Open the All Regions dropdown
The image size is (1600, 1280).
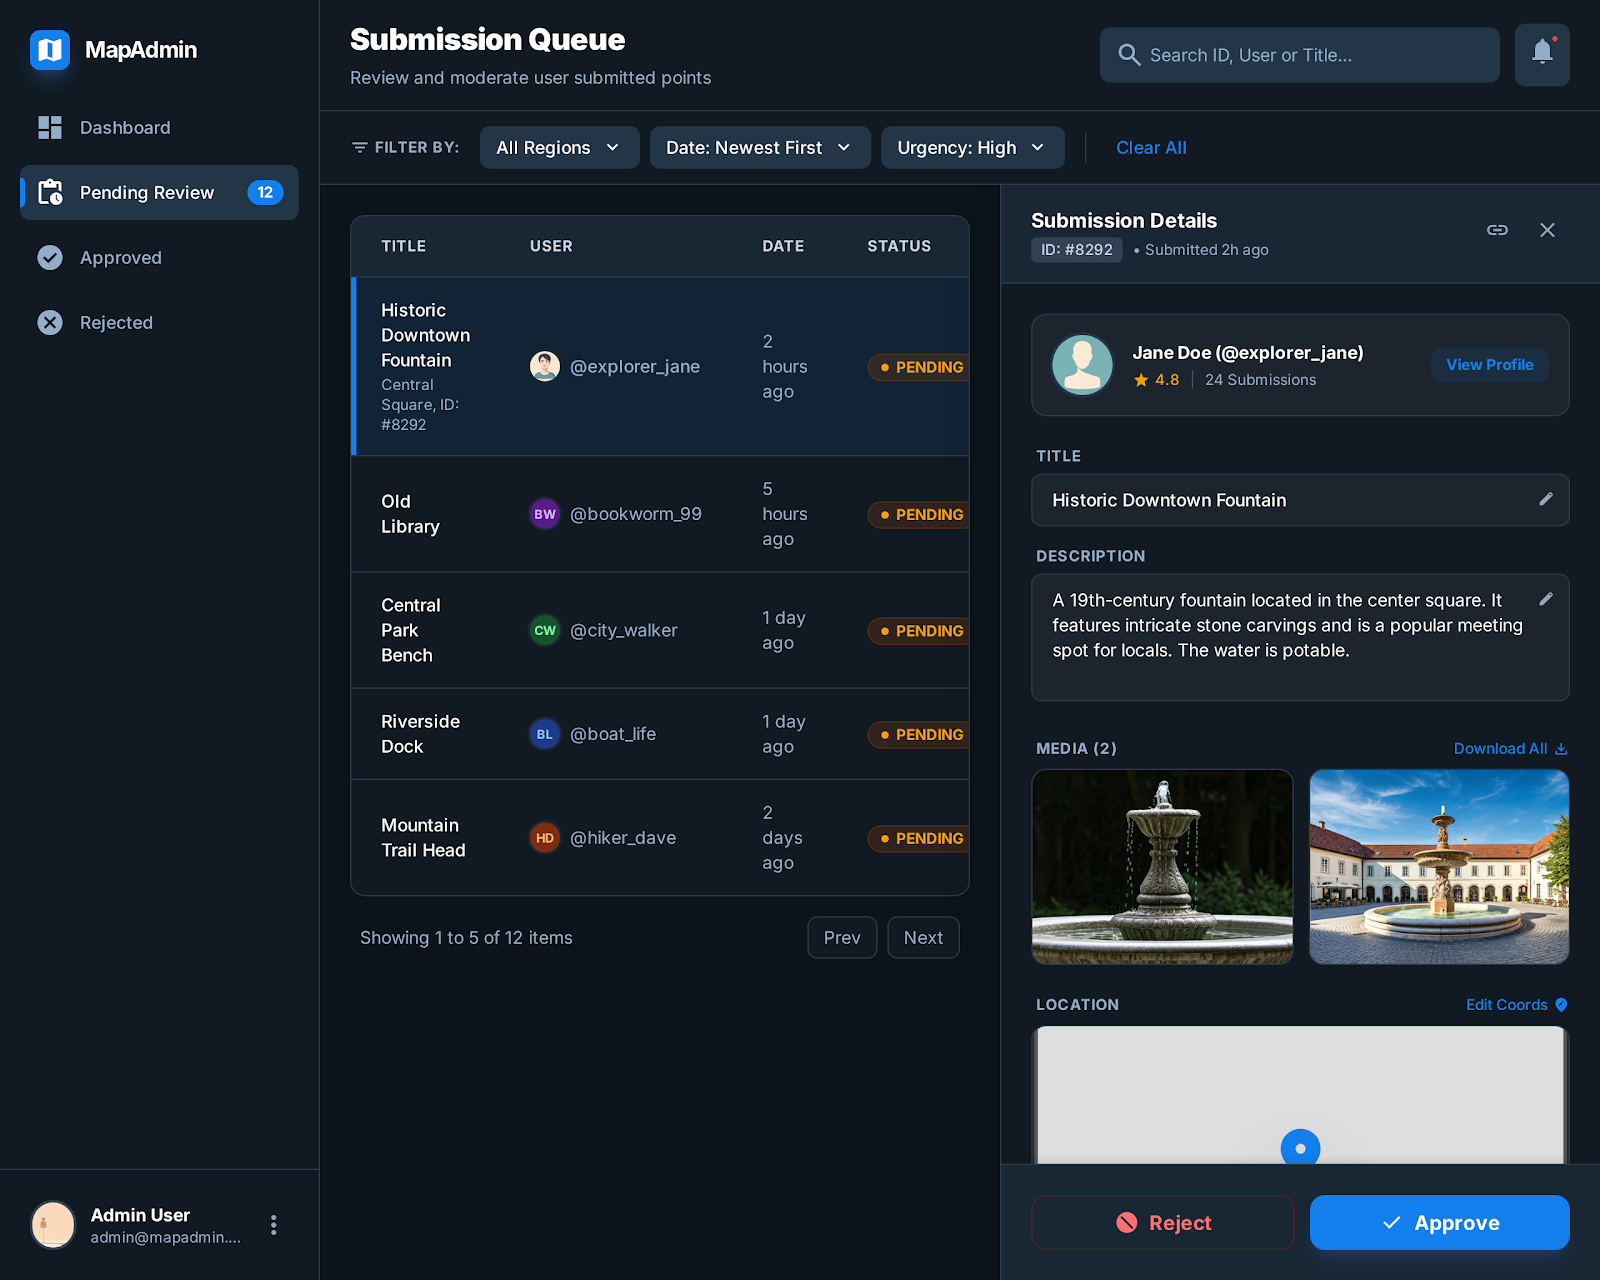(x=559, y=147)
